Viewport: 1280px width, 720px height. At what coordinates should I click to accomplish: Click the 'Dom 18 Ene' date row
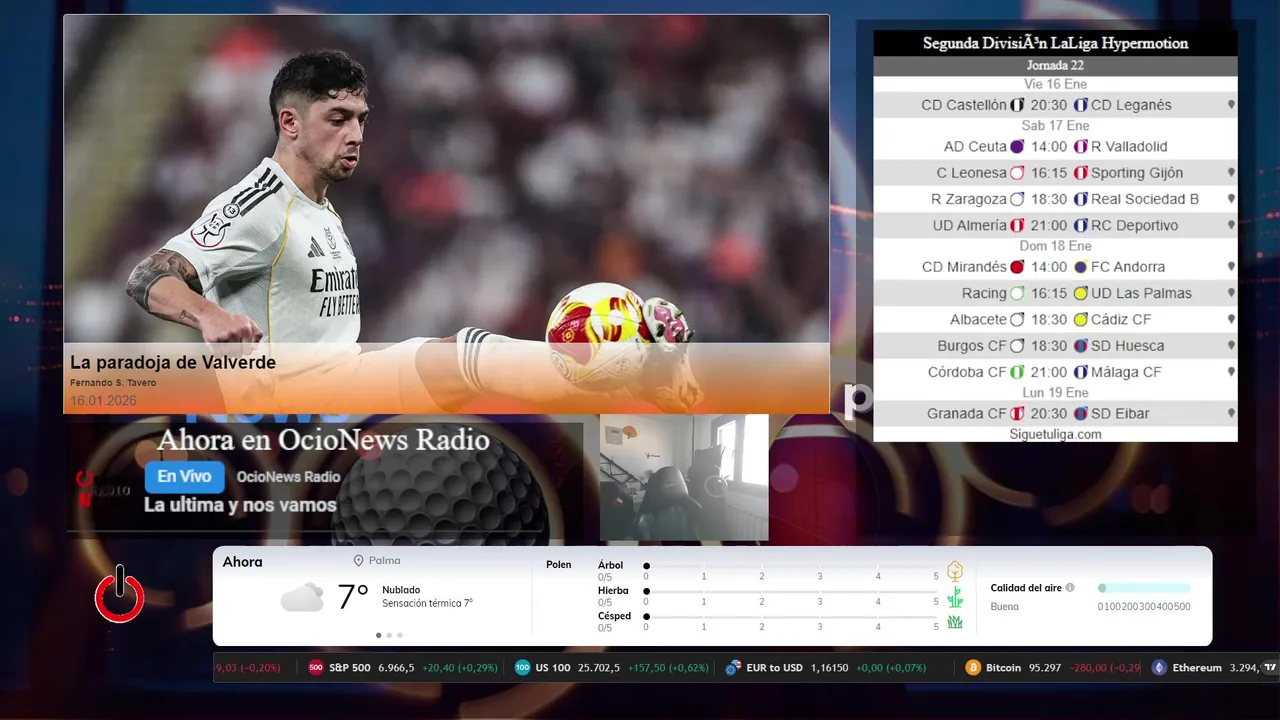[1055, 246]
